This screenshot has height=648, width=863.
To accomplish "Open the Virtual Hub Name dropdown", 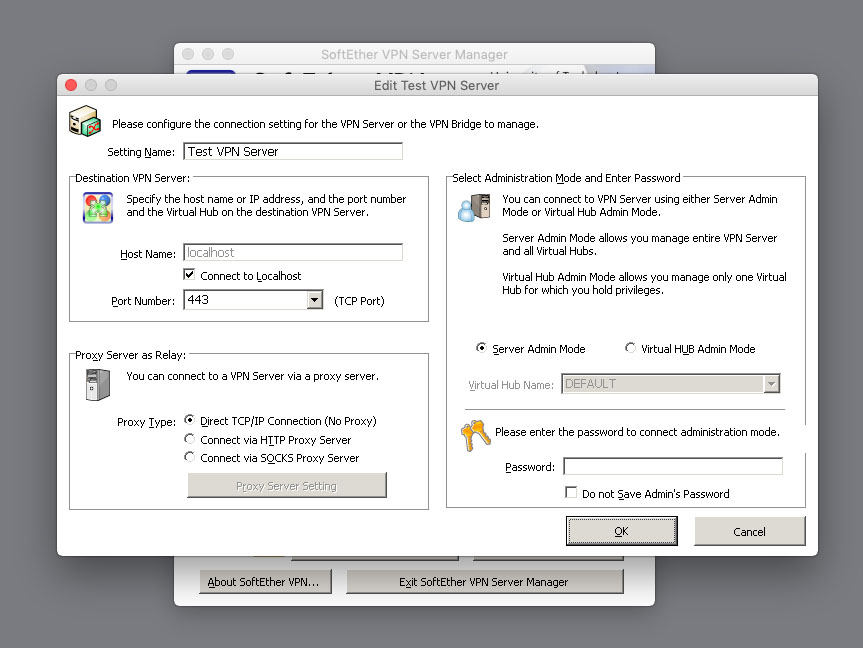I will tap(770, 384).
